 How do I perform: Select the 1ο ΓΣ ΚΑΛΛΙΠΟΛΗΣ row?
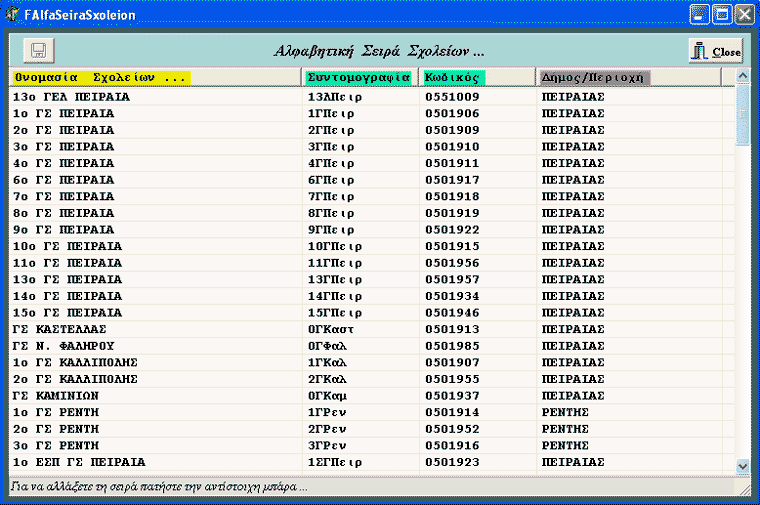pos(75,362)
